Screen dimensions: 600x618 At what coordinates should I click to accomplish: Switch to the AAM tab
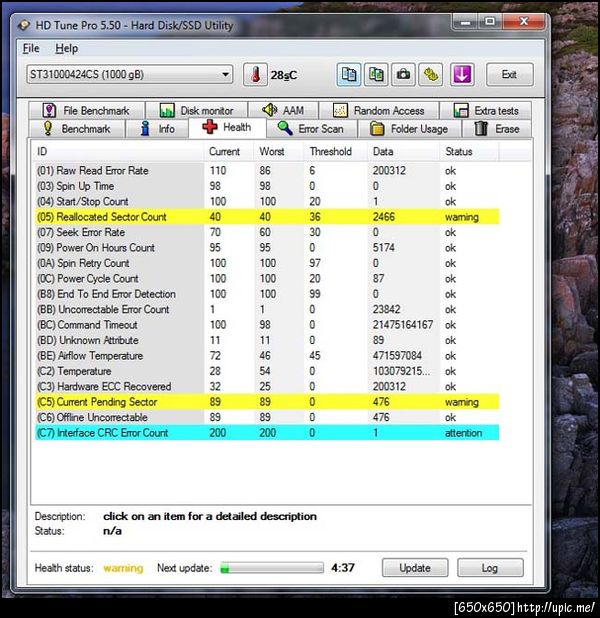click(283, 110)
